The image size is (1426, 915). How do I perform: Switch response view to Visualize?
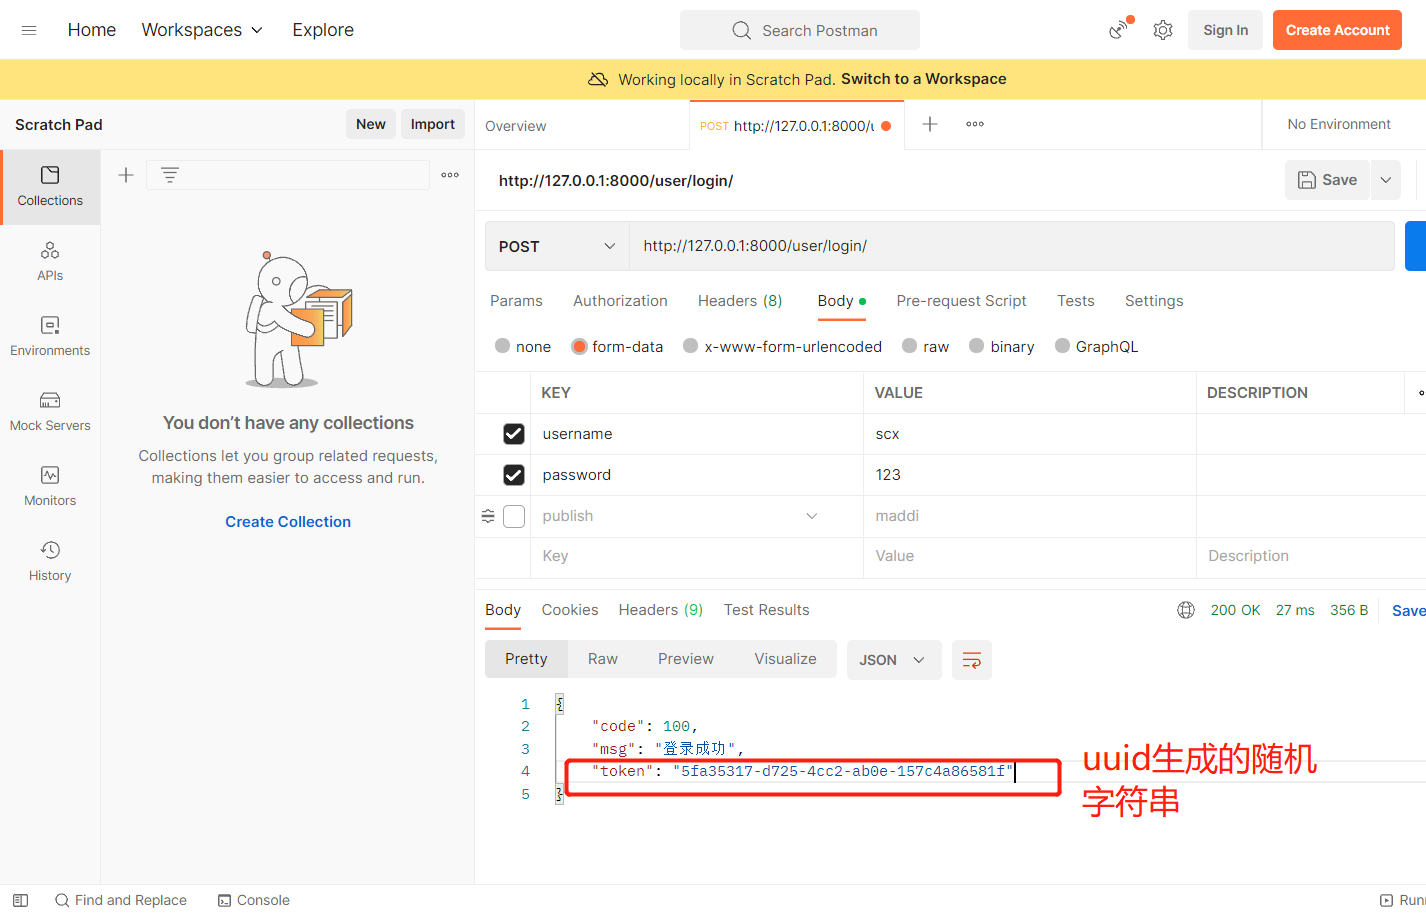[785, 659]
